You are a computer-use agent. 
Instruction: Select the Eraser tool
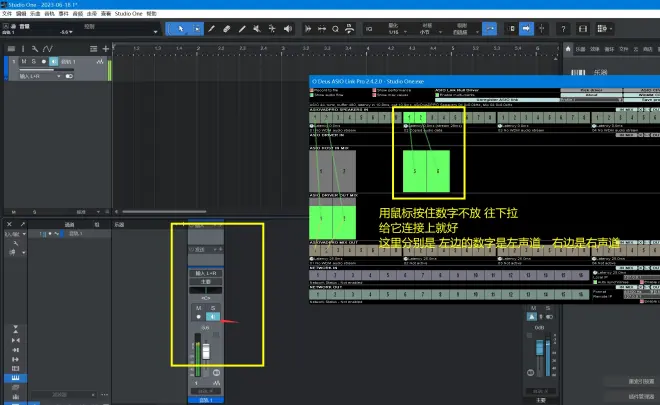click(226, 29)
